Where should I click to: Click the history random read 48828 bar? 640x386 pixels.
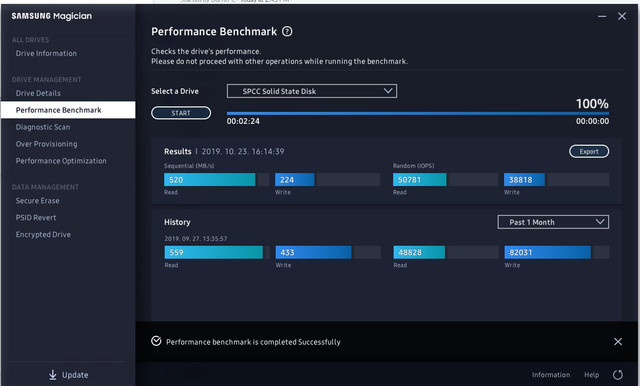[x=446, y=252]
